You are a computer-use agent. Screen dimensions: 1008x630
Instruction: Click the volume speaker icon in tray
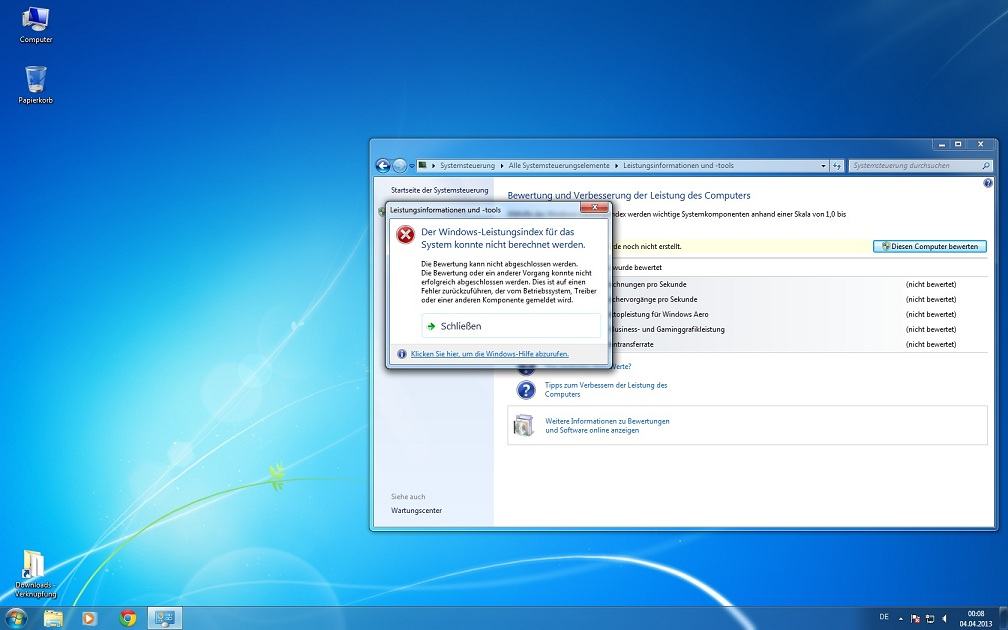point(944,618)
